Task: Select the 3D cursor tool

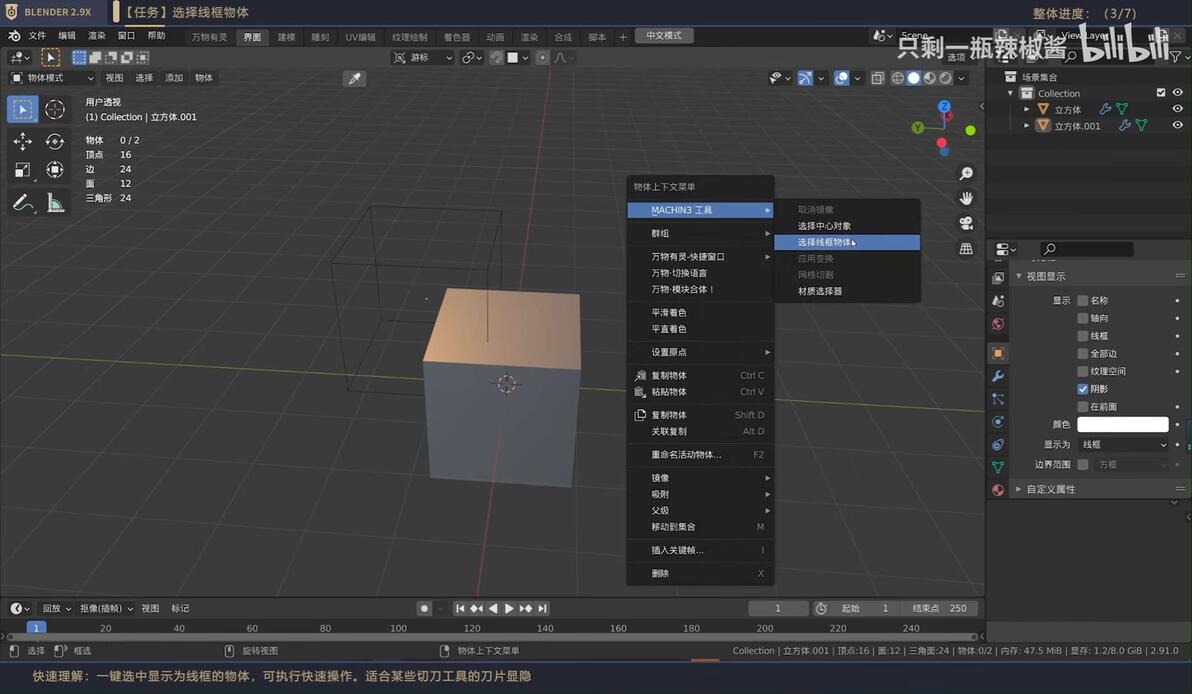Action: pyautogui.click(x=55, y=109)
